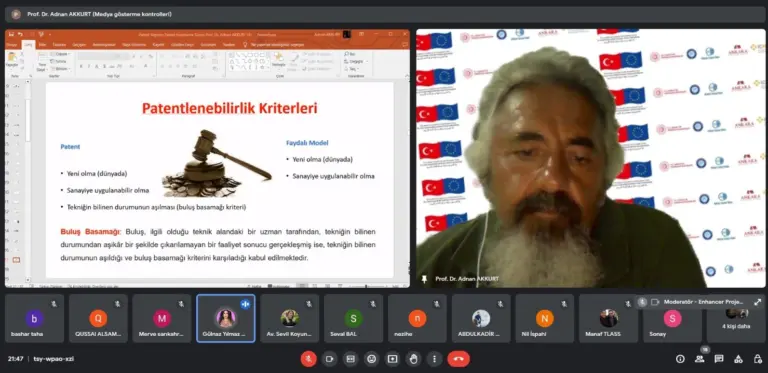This screenshot has width=768, height=373.
Task: Select bashar taha participant tile
Action: pyautogui.click(x=34, y=318)
